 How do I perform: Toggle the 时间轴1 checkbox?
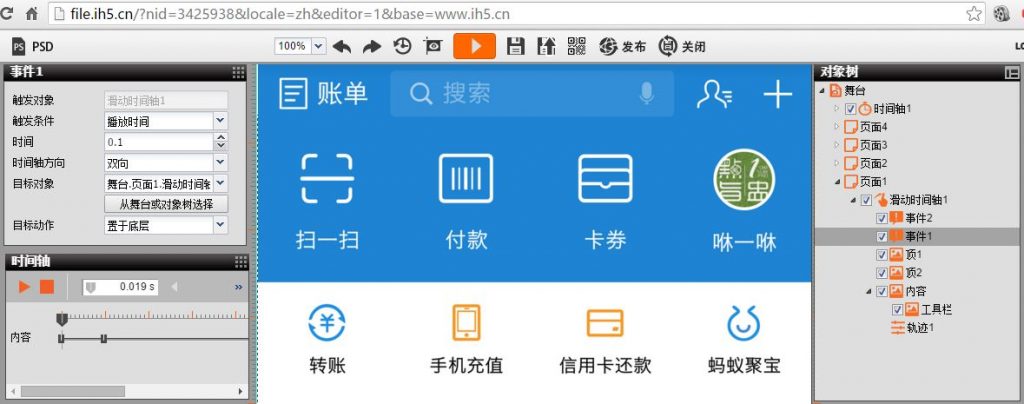pyautogui.click(x=850, y=108)
